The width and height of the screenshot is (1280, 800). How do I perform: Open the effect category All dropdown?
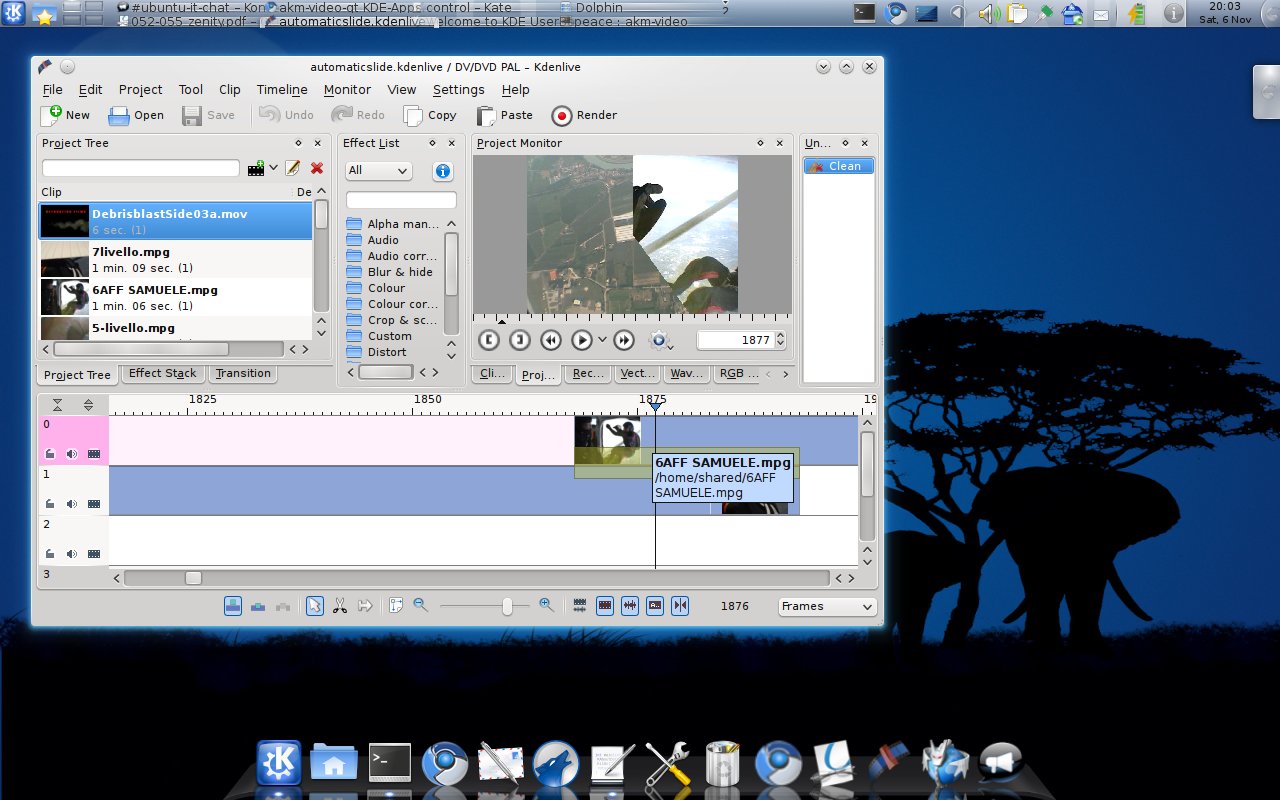tap(378, 171)
